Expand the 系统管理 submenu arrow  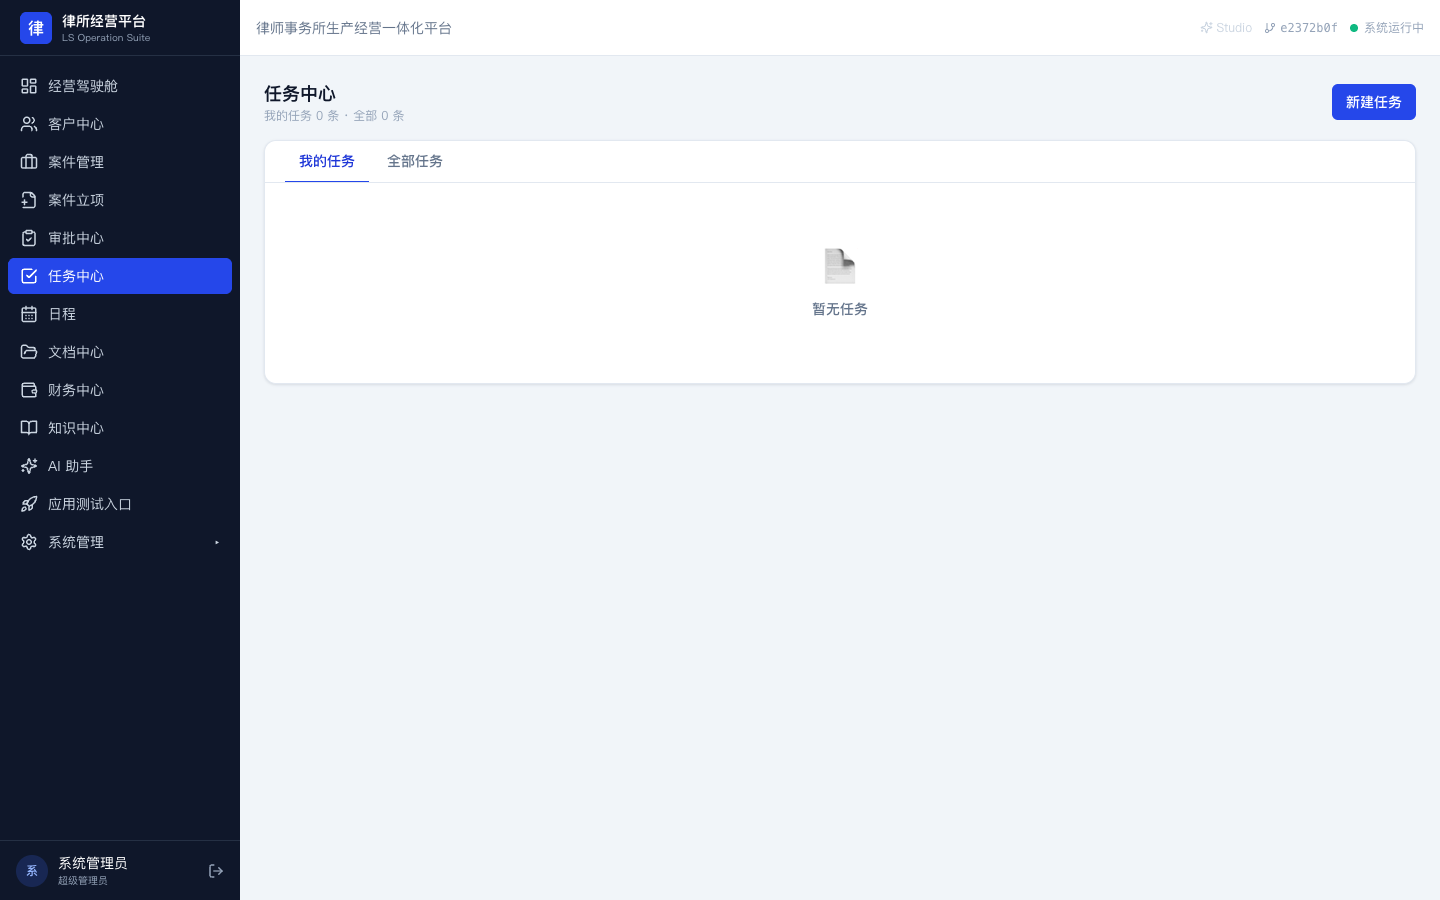[217, 542]
